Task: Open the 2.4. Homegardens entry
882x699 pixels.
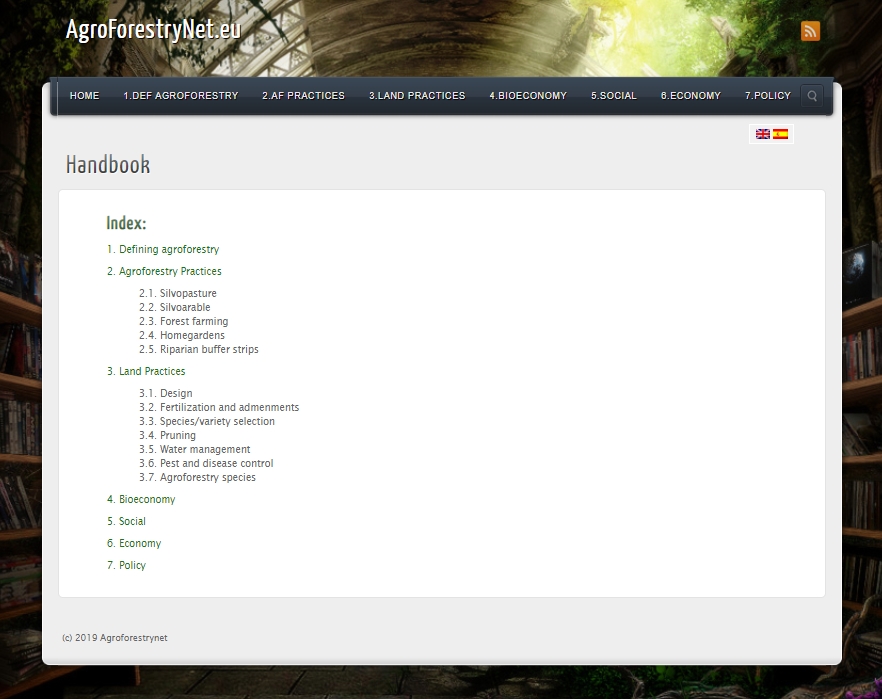Action: click(x=182, y=335)
